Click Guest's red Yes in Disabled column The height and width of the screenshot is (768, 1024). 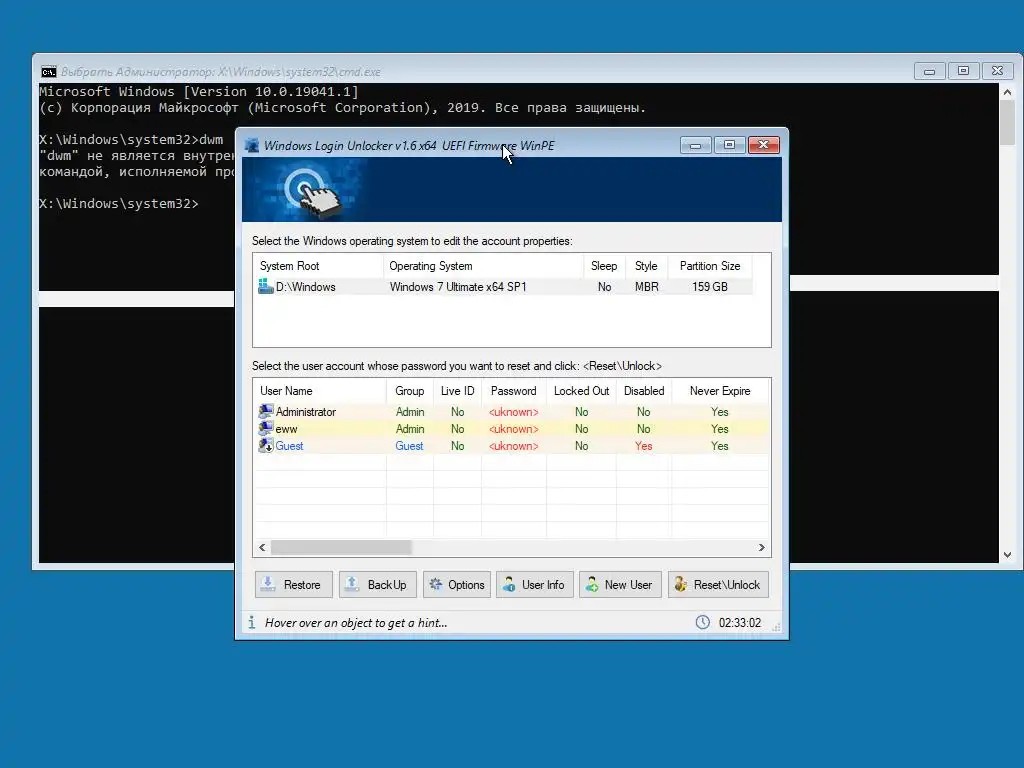[x=643, y=445]
